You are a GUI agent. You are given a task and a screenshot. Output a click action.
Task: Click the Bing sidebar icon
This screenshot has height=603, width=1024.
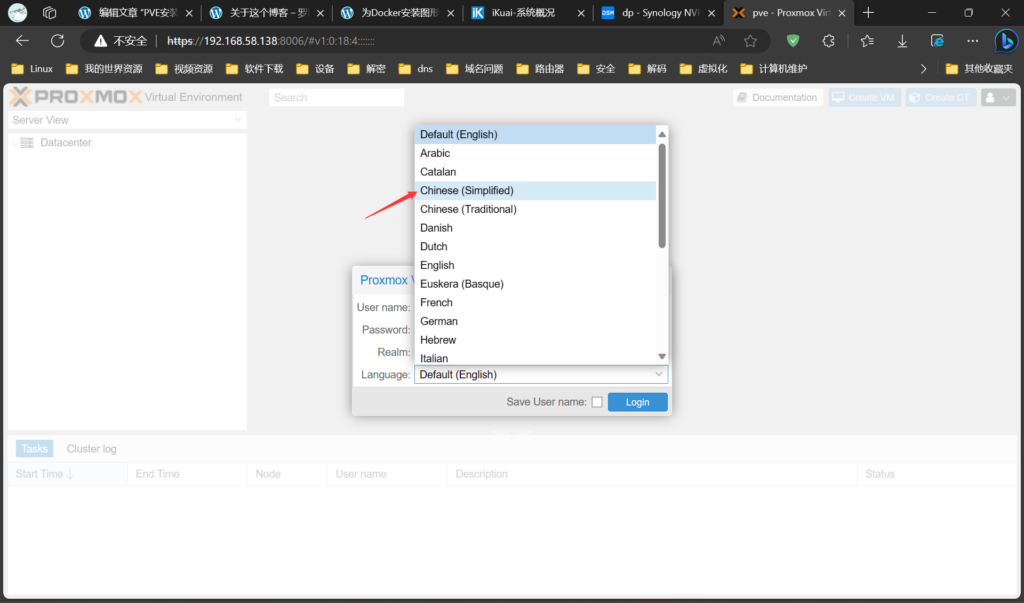(x=1005, y=41)
